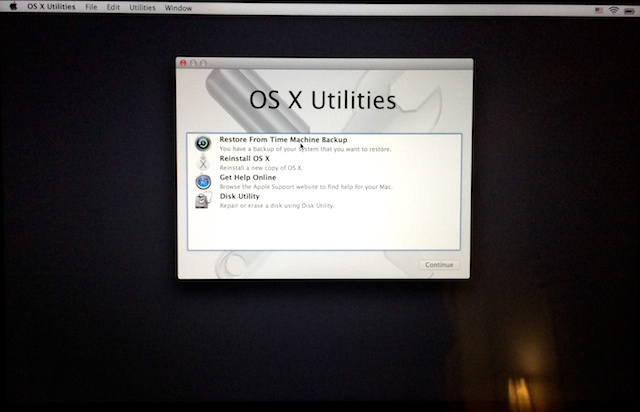Click the Reinstall OS X icon

tap(203, 163)
